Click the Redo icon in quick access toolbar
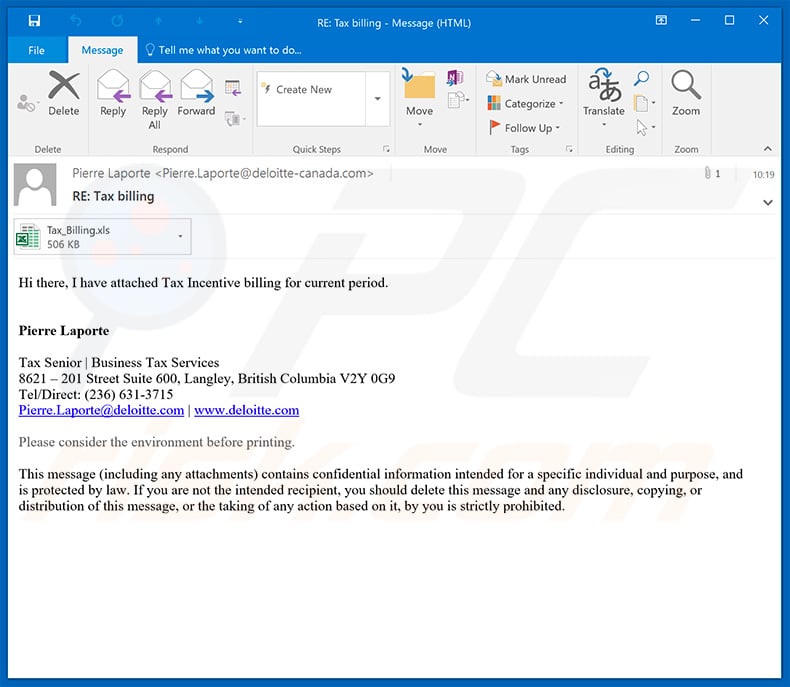The height and width of the screenshot is (687, 790). [x=117, y=21]
